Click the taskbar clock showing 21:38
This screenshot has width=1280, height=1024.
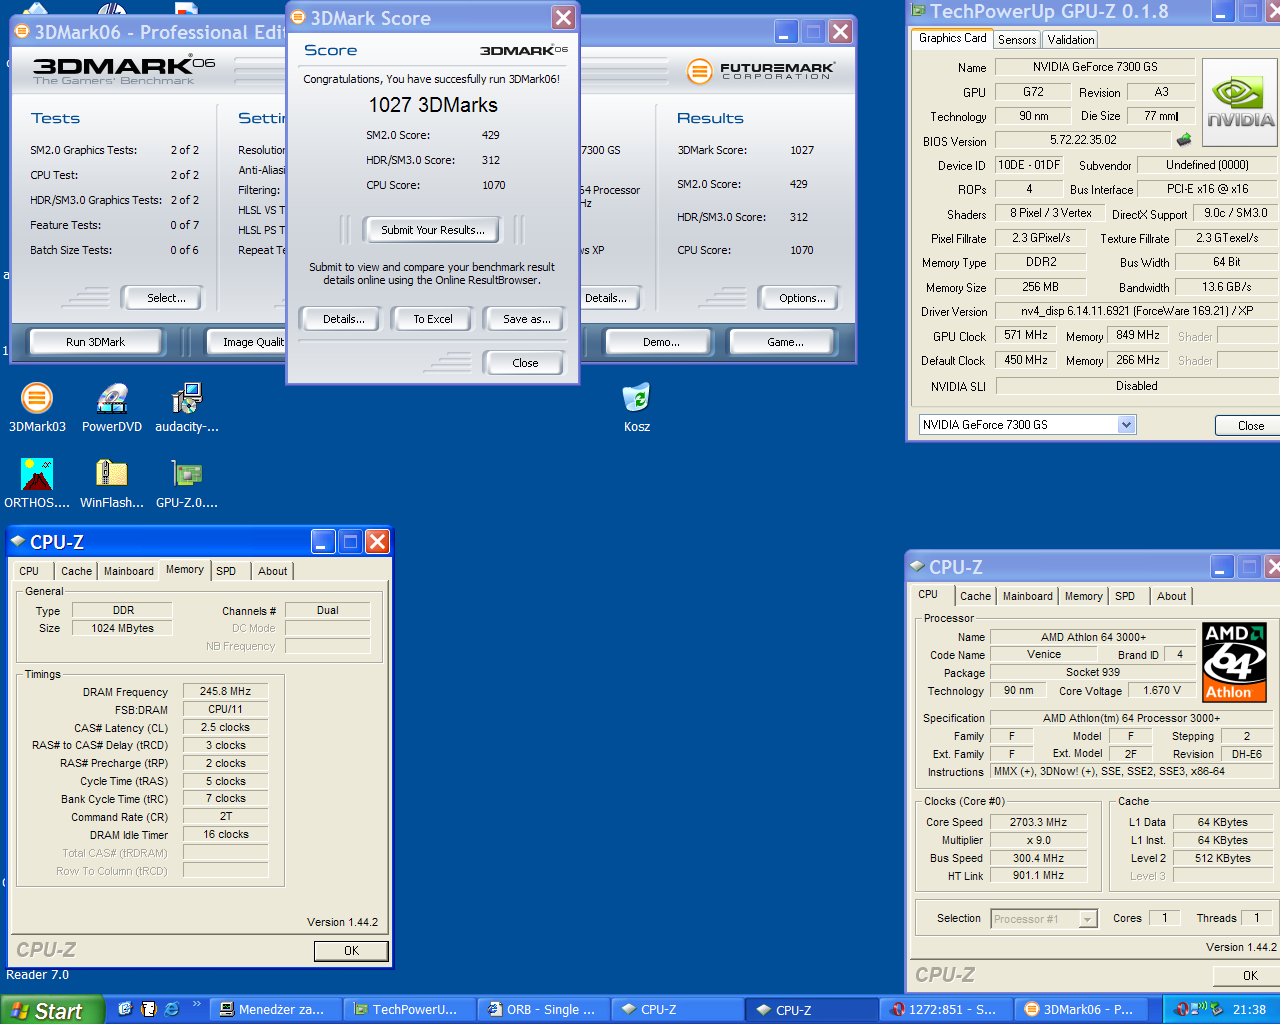point(1249,1010)
